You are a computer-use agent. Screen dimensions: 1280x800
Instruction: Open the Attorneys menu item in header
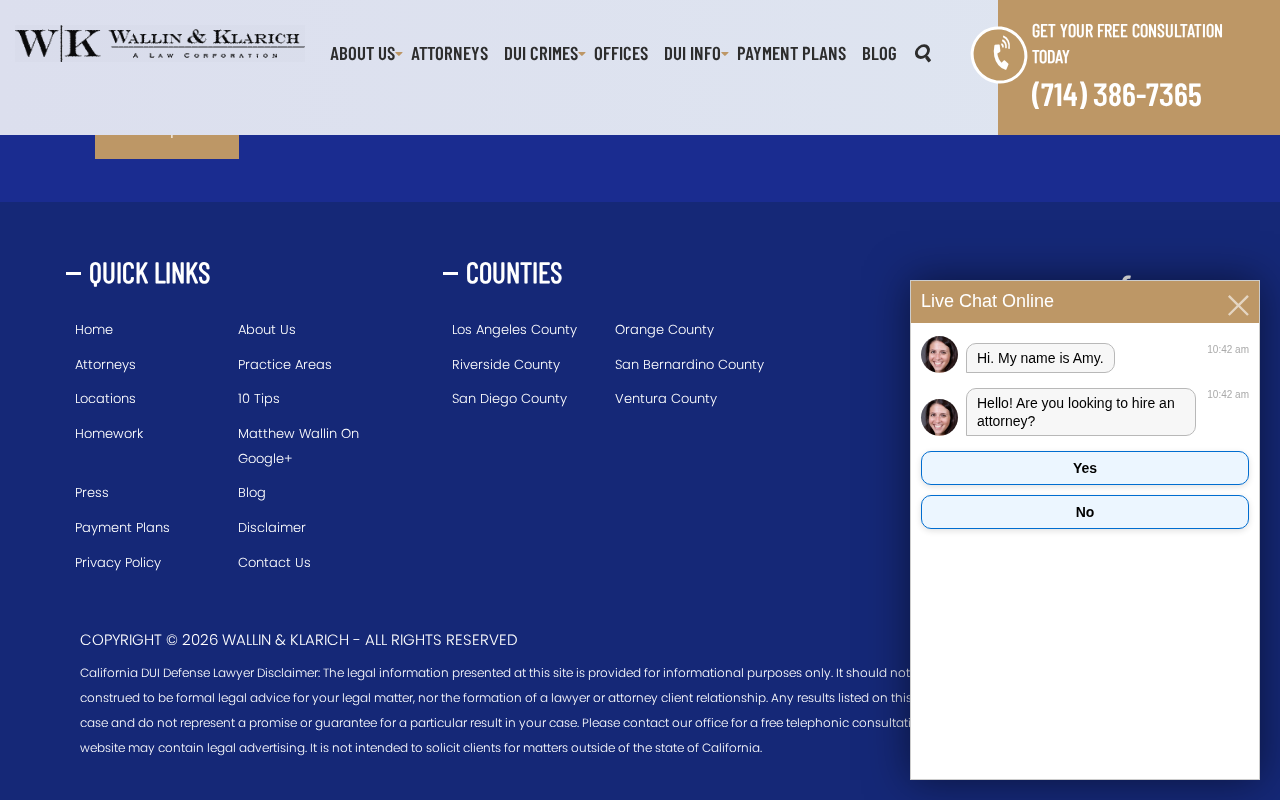pyautogui.click(x=449, y=53)
